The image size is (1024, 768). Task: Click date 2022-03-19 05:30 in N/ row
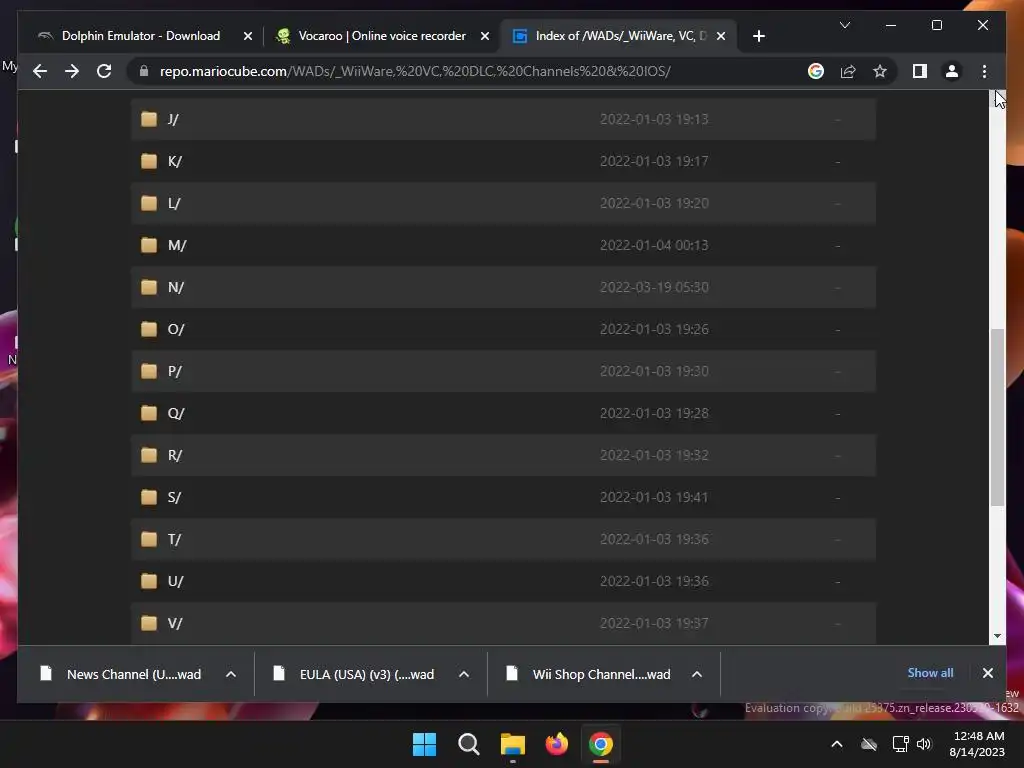pos(654,287)
